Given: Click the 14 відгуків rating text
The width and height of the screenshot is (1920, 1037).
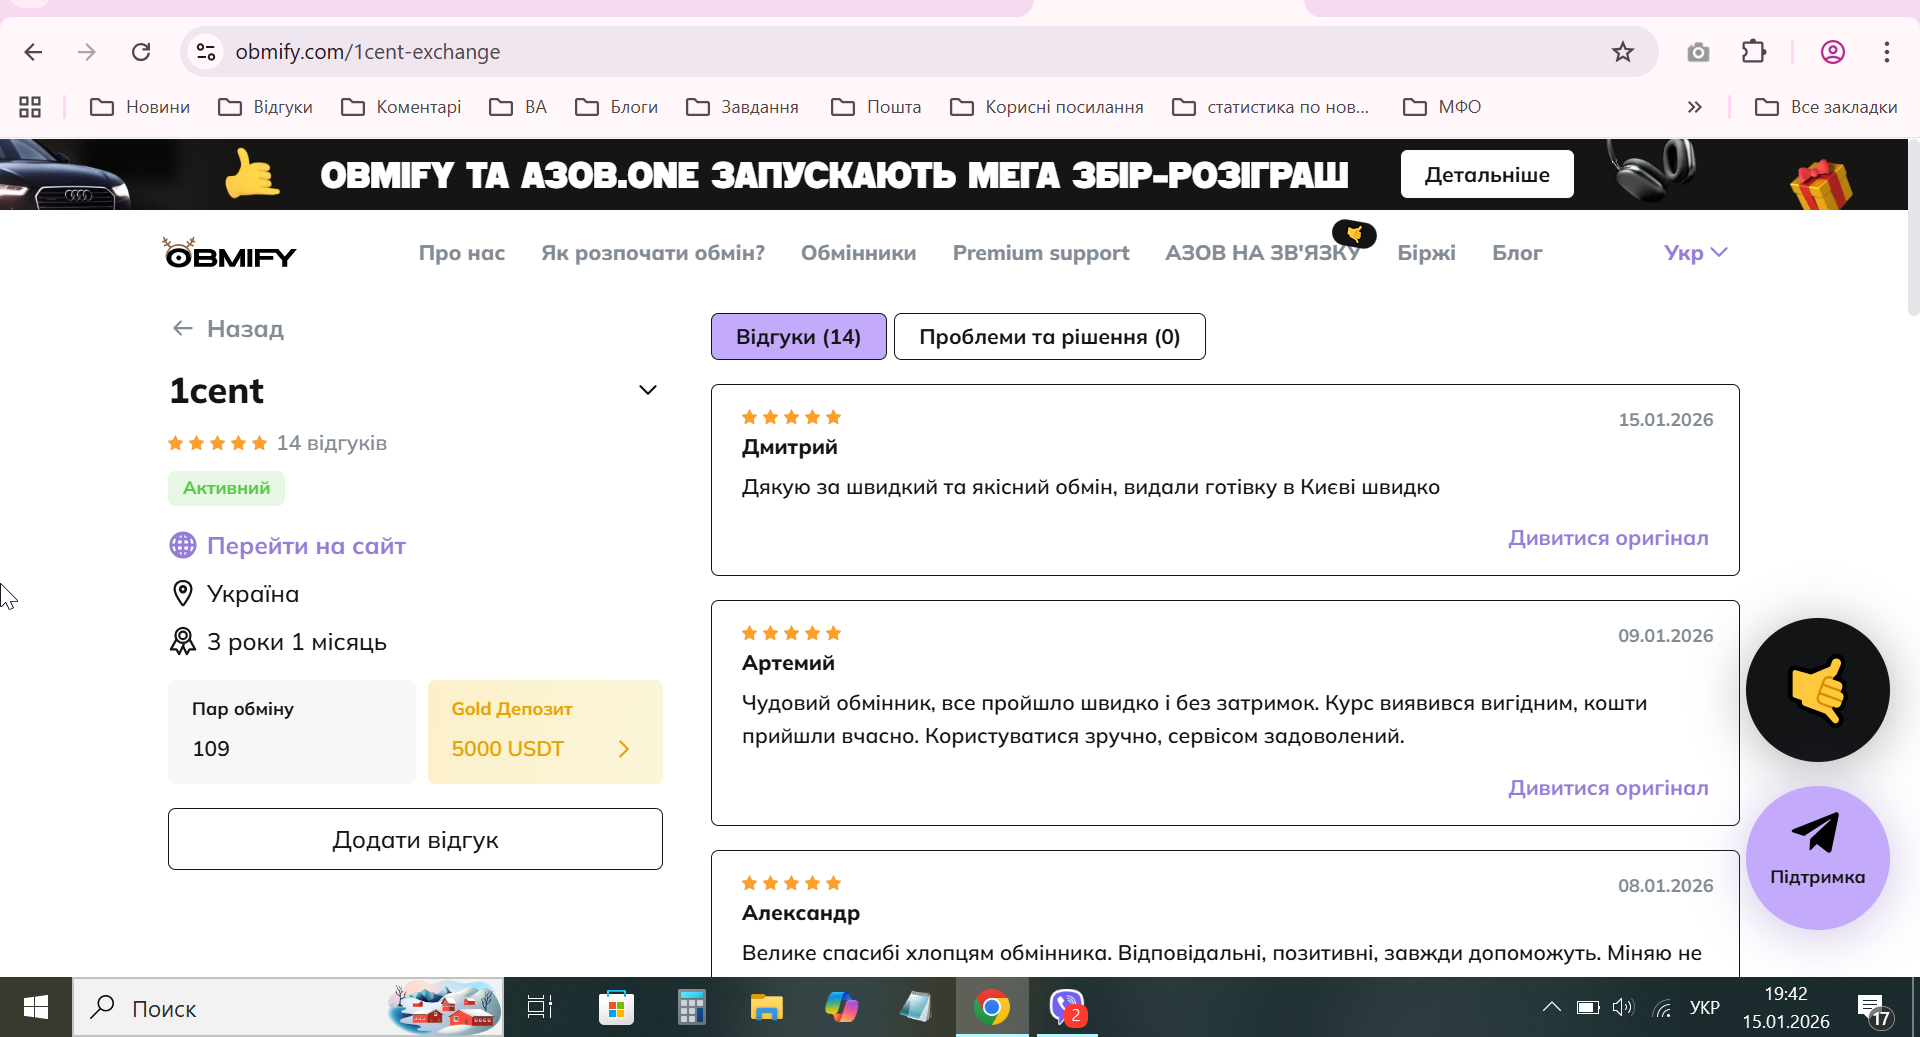Looking at the screenshot, I should [332, 443].
